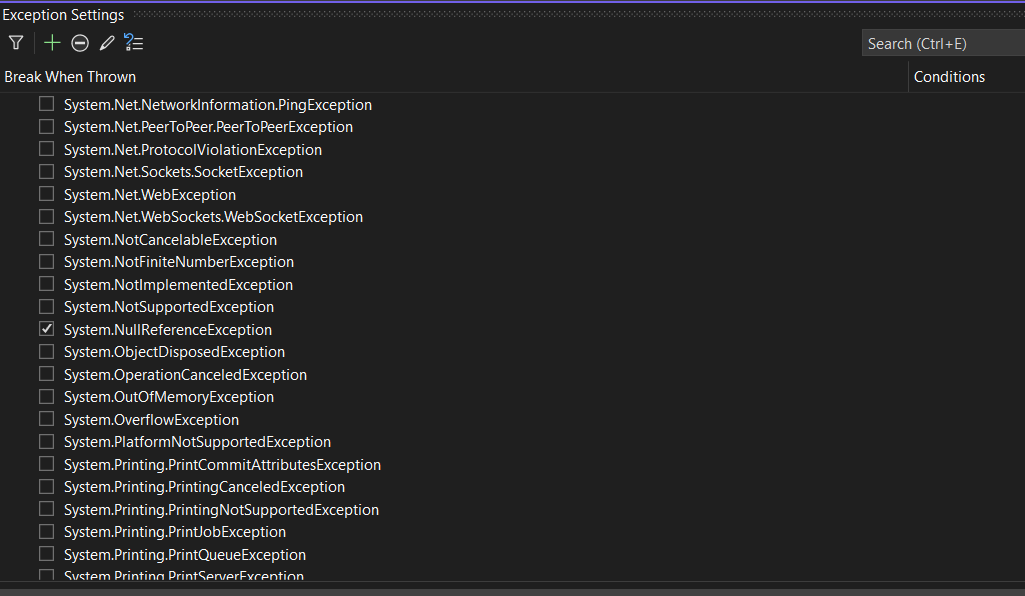1025x596 pixels.
Task: Check System.Net.Sockets.SocketException box
Action: tap(46, 172)
